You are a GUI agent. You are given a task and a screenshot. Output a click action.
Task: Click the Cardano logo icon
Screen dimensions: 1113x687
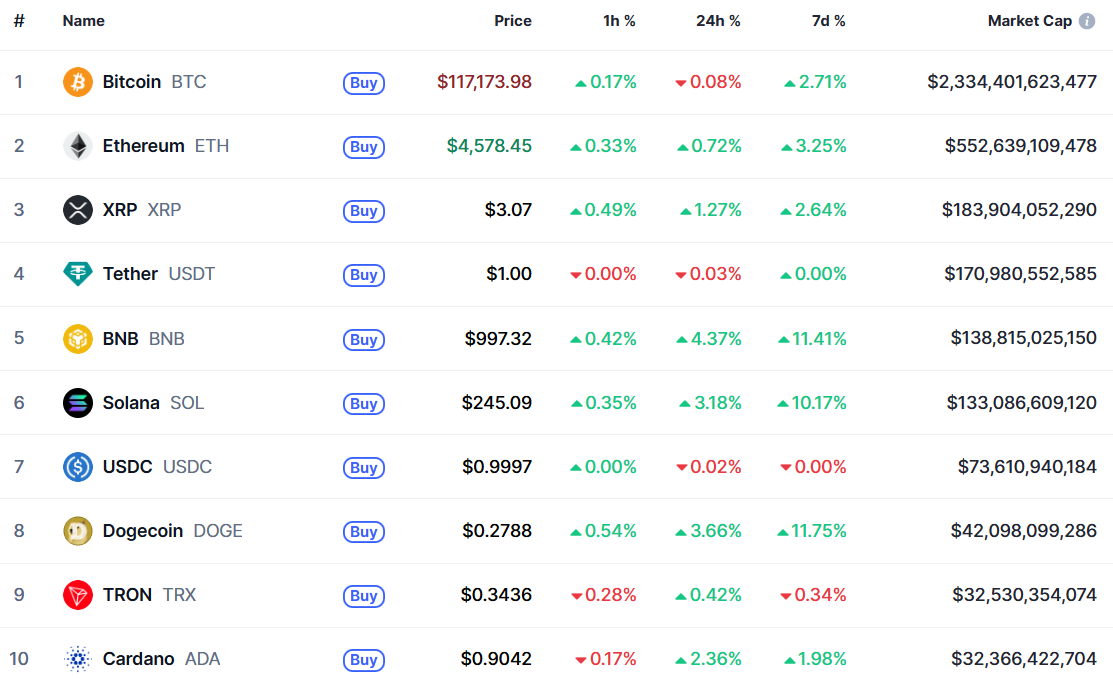78,659
